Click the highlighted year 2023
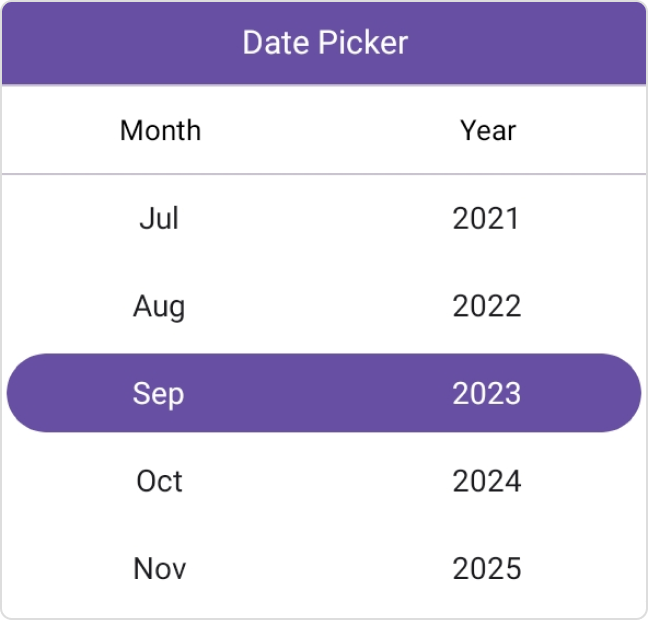The image size is (648, 620). coord(486,393)
